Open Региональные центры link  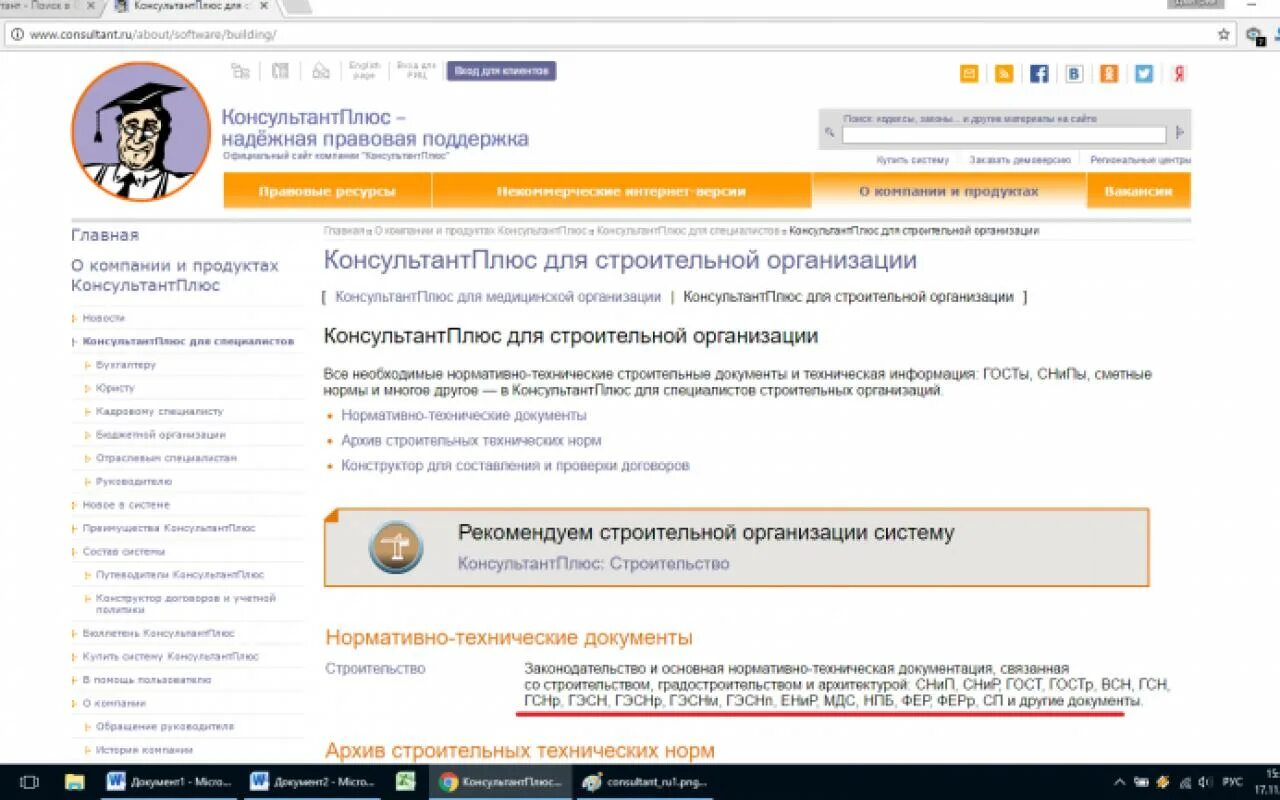[x=1140, y=160]
